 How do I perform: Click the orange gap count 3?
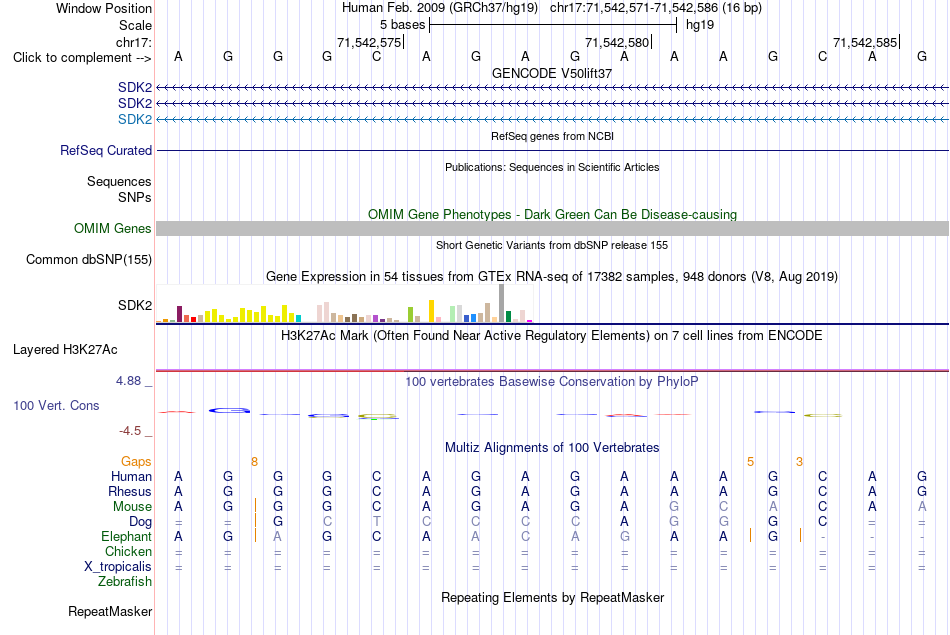(x=799, y=462)
